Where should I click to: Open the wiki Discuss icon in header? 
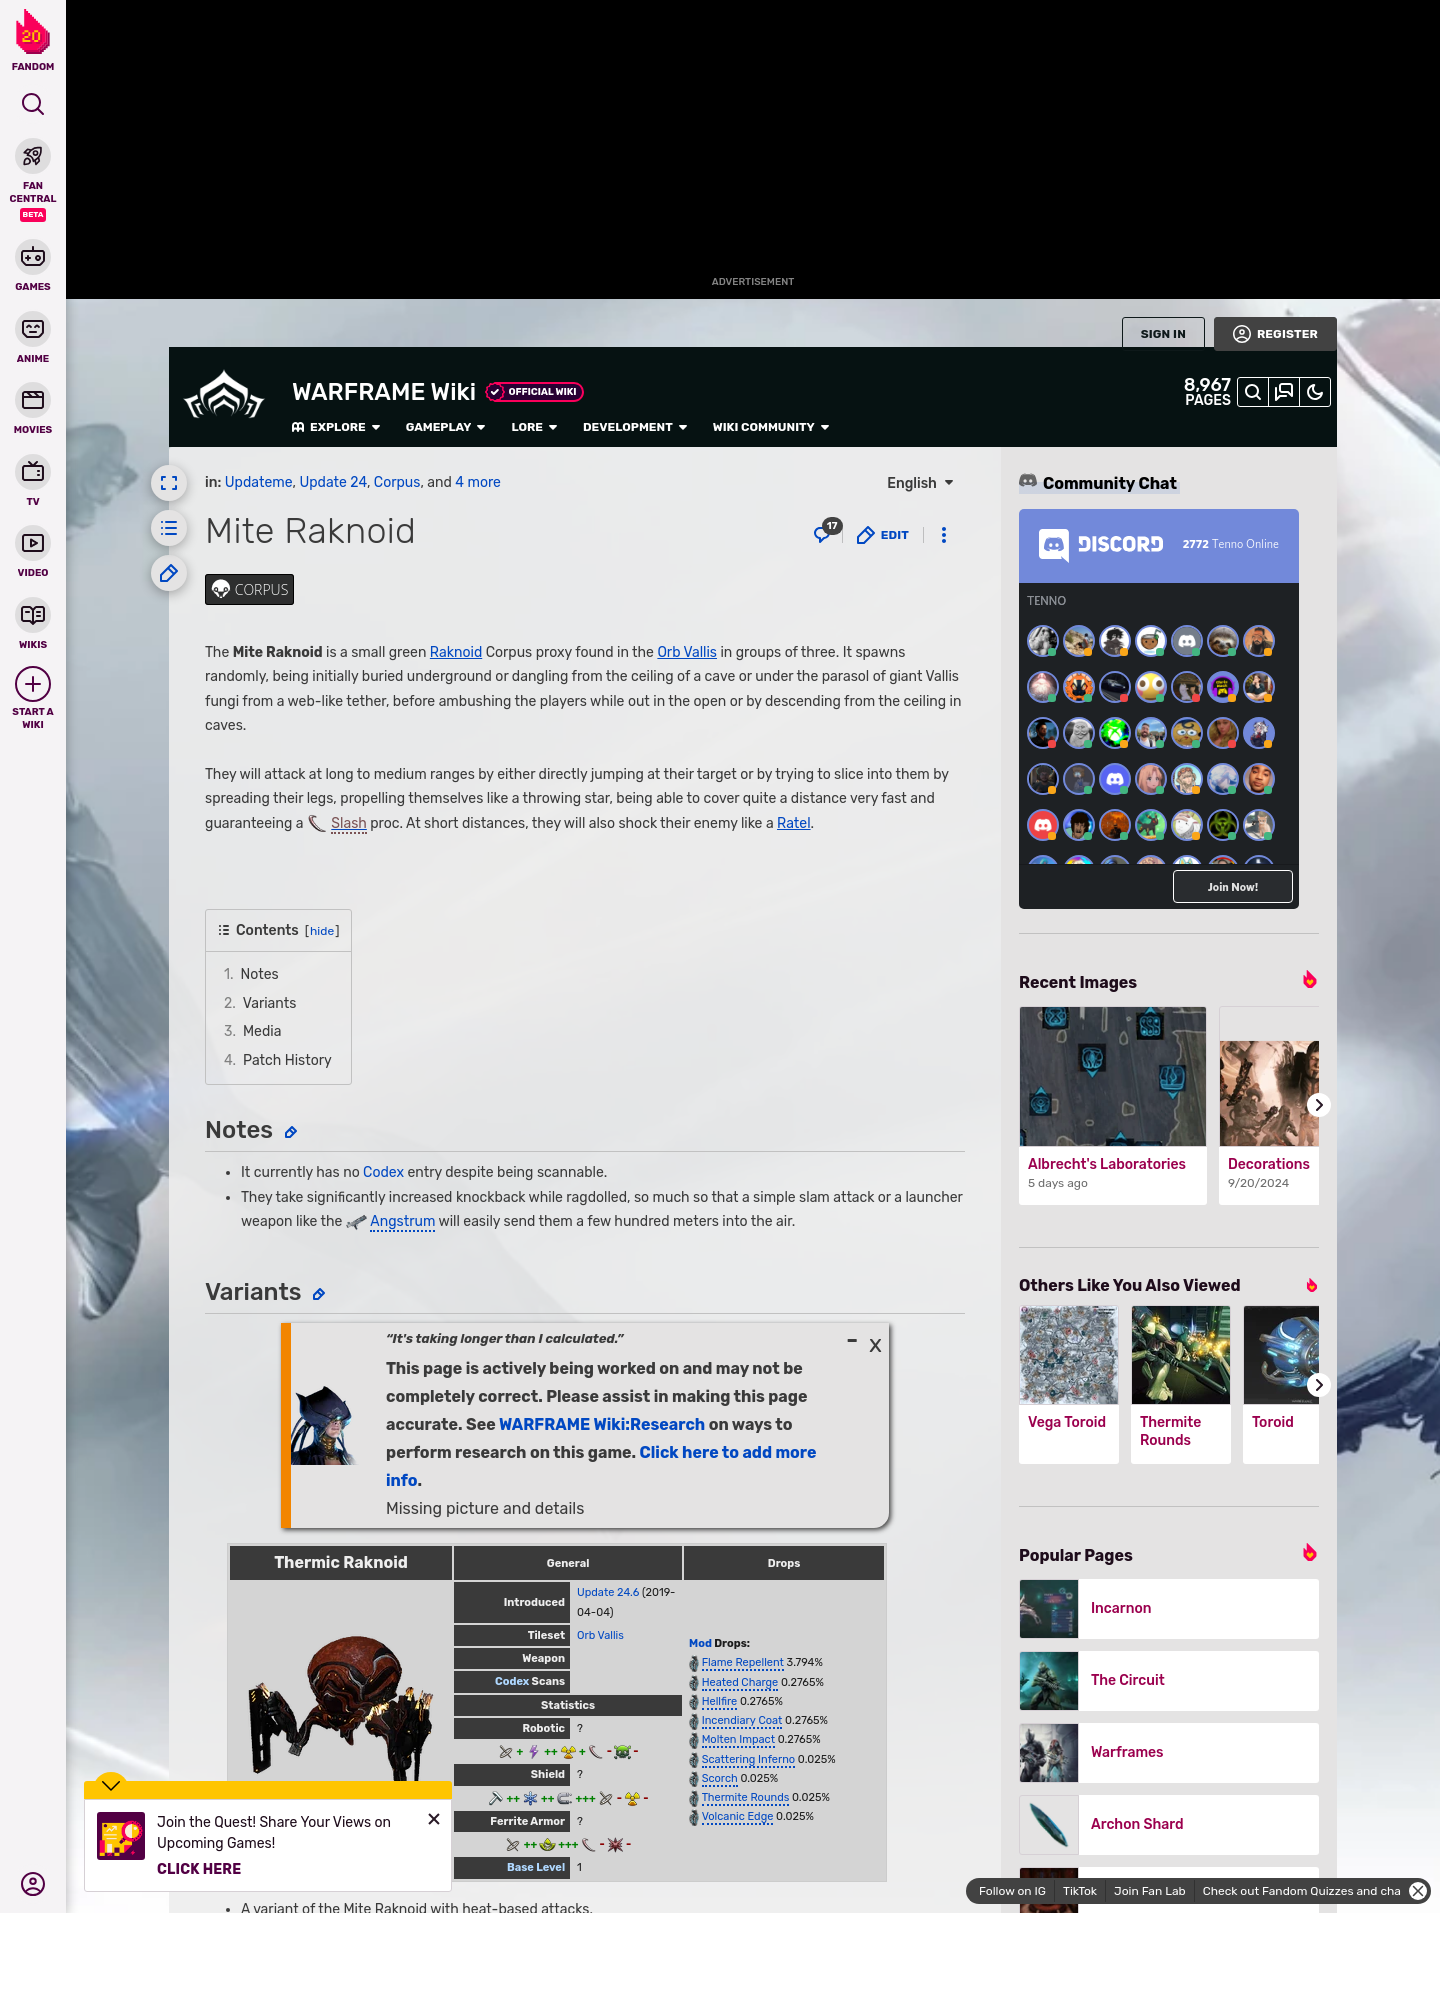(1284, 392)
